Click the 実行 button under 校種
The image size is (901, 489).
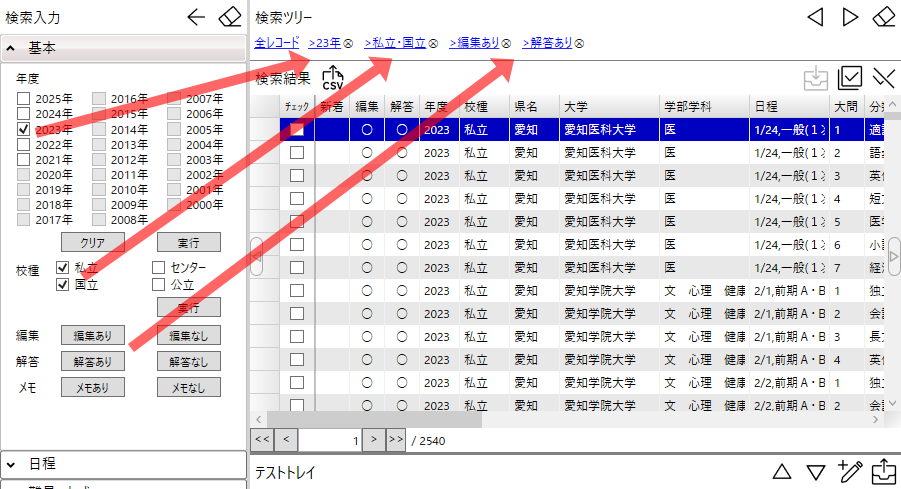point(188,307)
